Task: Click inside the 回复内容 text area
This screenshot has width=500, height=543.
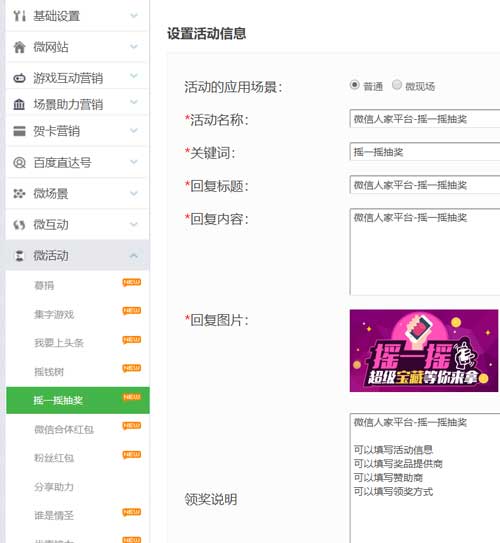Action: click(425, 252)
